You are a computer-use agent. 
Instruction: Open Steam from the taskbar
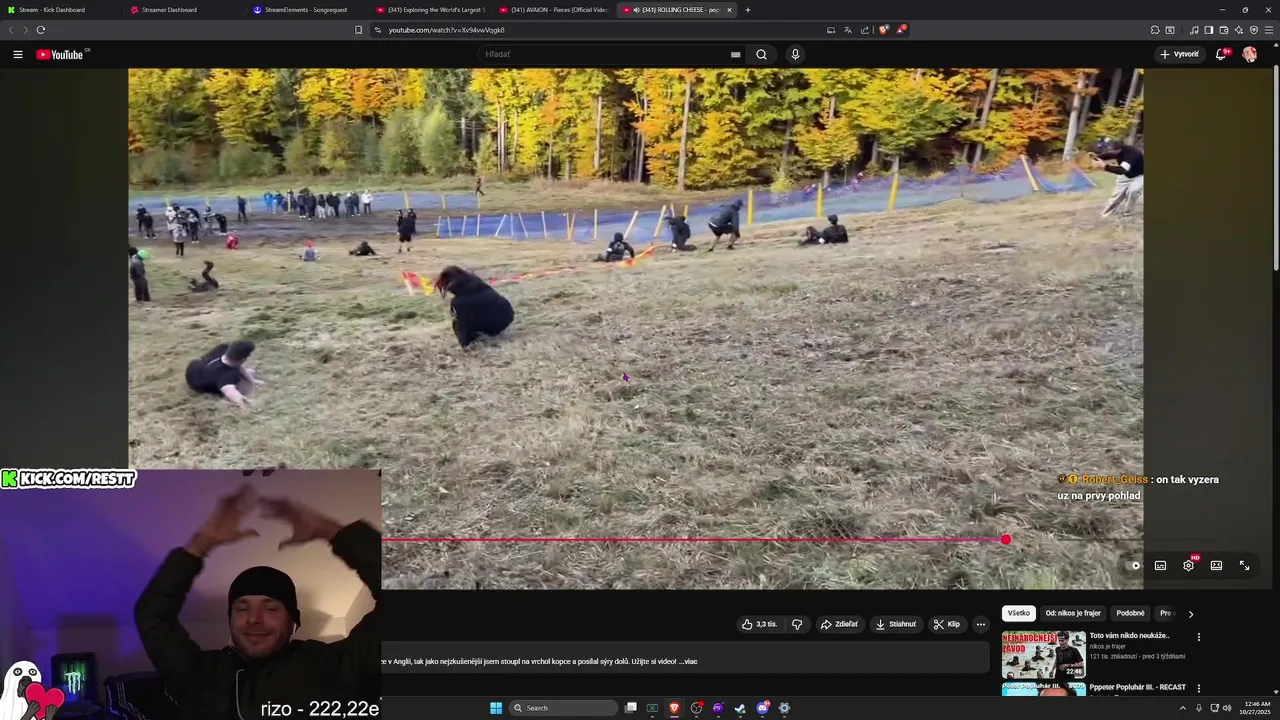740,708
